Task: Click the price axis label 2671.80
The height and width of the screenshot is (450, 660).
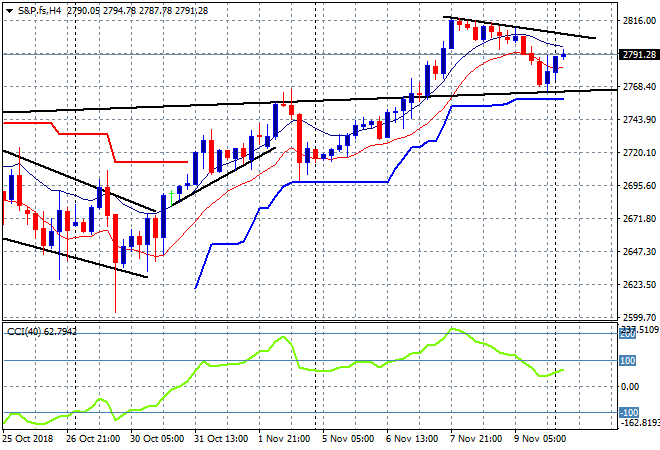Action: point(639,218)
